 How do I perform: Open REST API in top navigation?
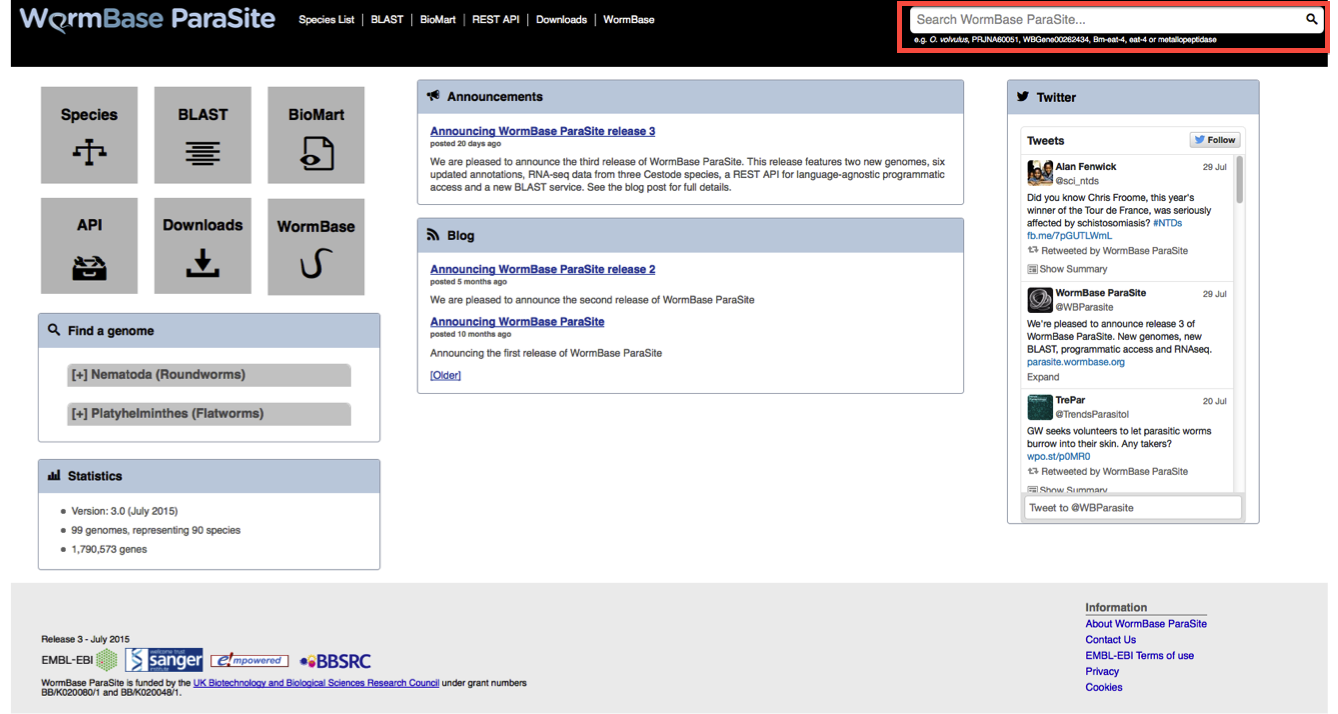496,20
